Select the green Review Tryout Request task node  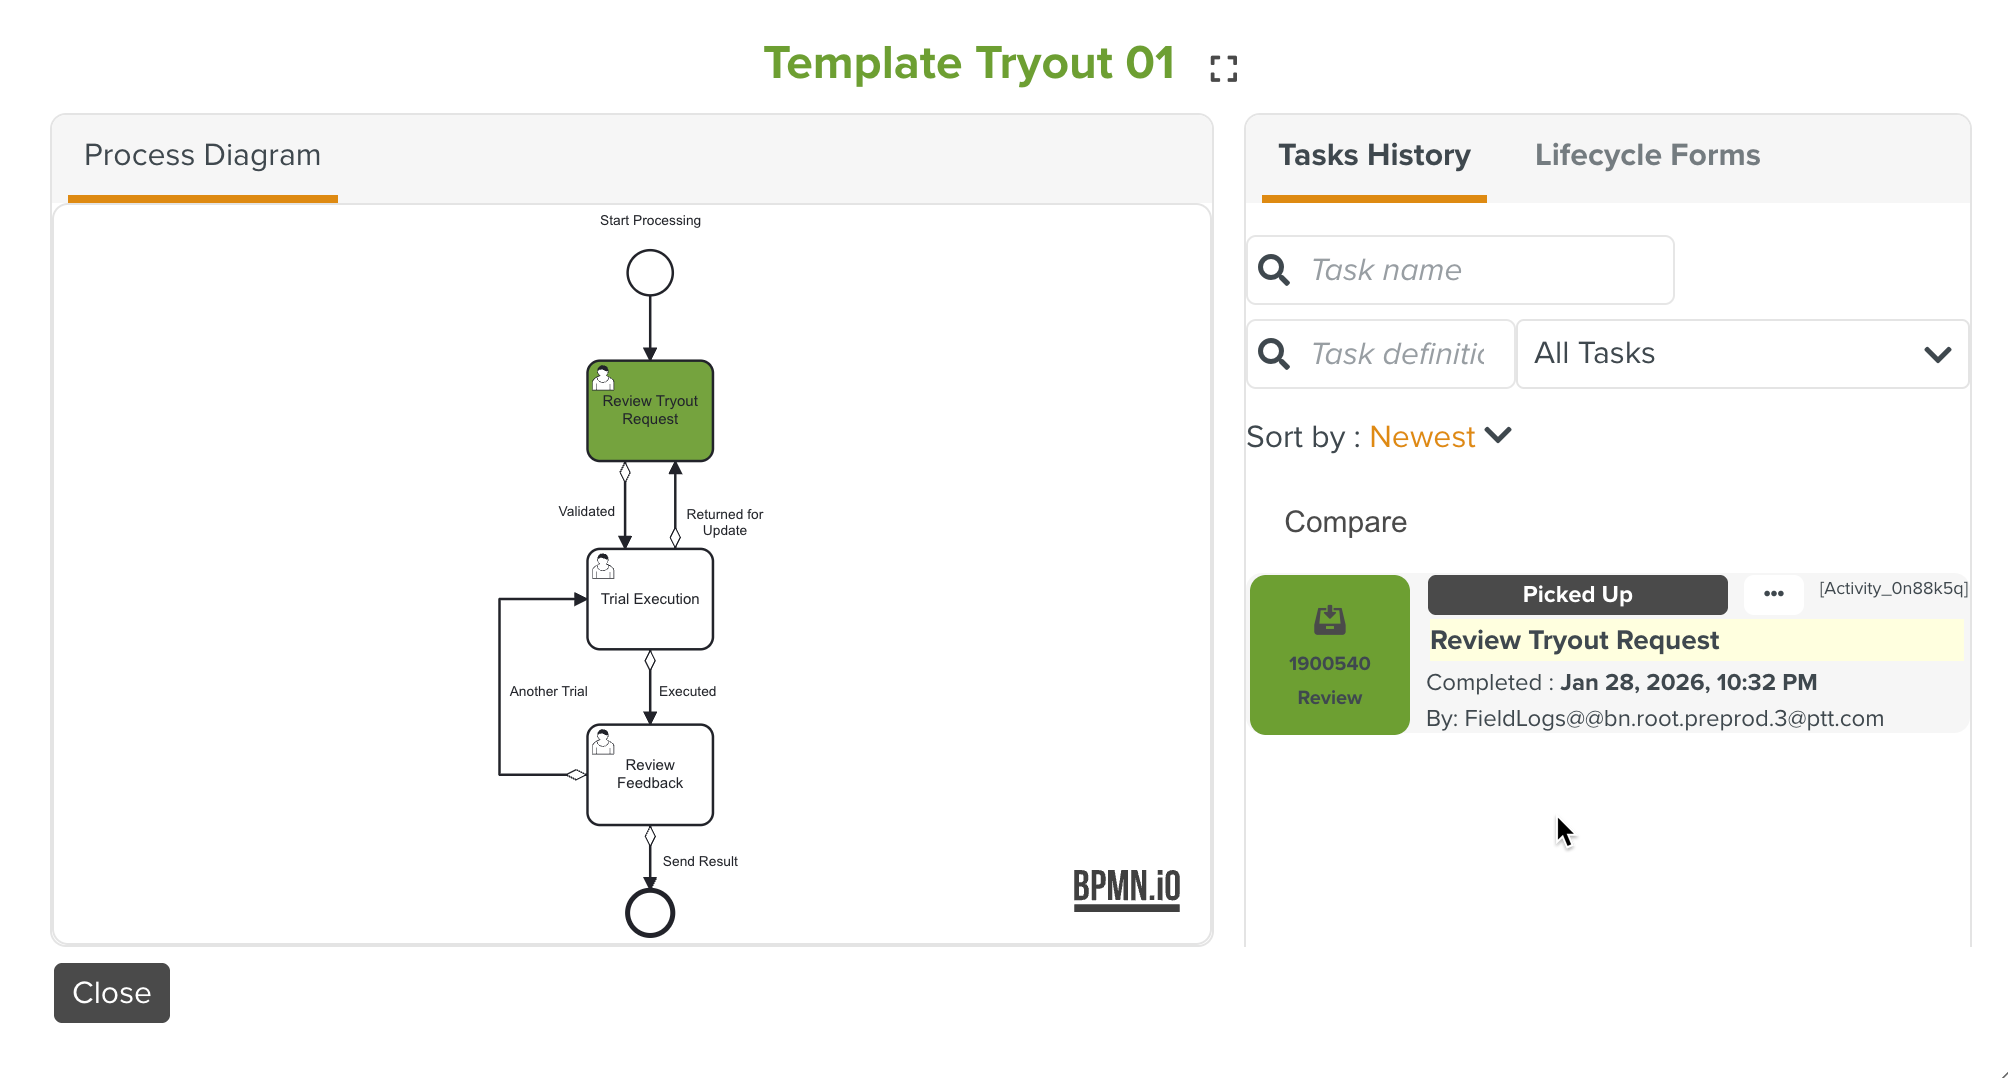pos(650,411)
